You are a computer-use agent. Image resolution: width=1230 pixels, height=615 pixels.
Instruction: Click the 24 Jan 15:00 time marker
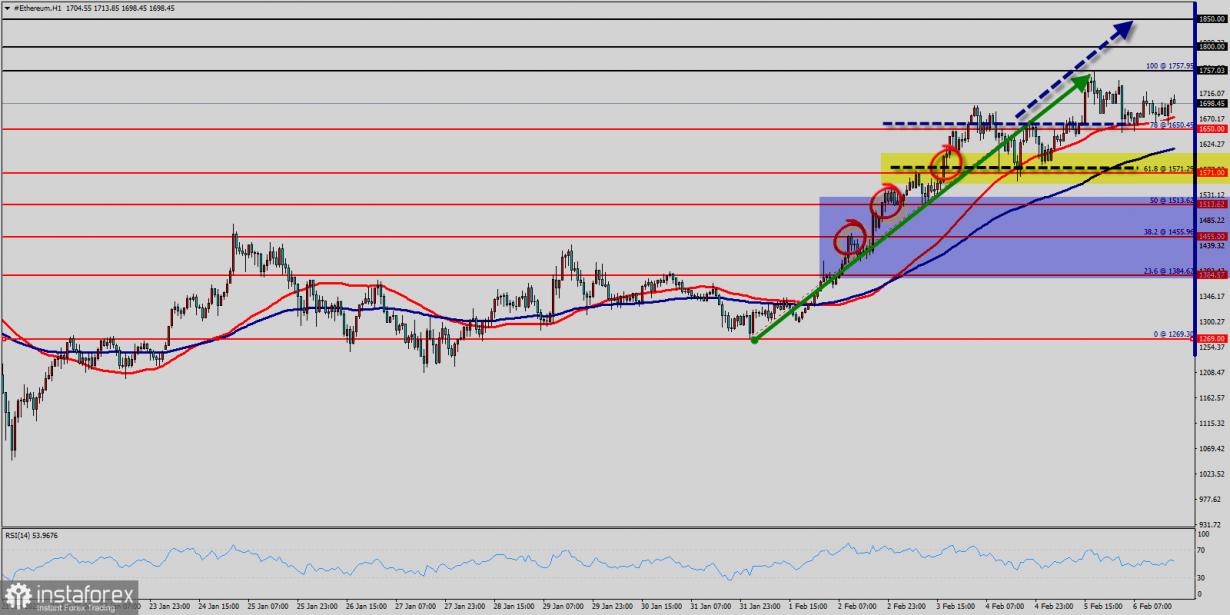click(217, 606)
